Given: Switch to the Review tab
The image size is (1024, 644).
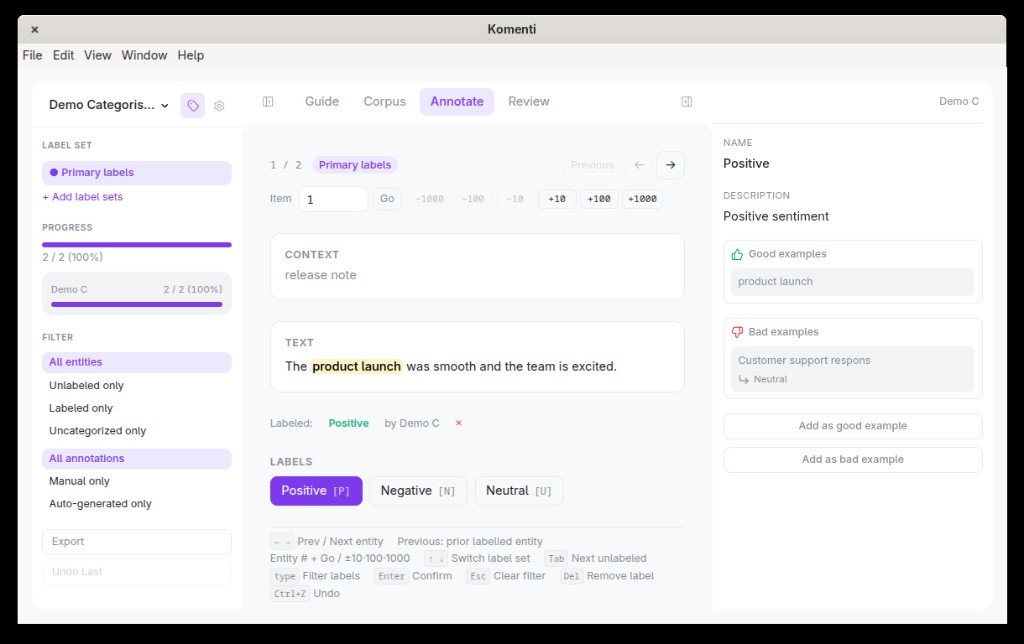Looking at the screenshot, I should 529,102.
